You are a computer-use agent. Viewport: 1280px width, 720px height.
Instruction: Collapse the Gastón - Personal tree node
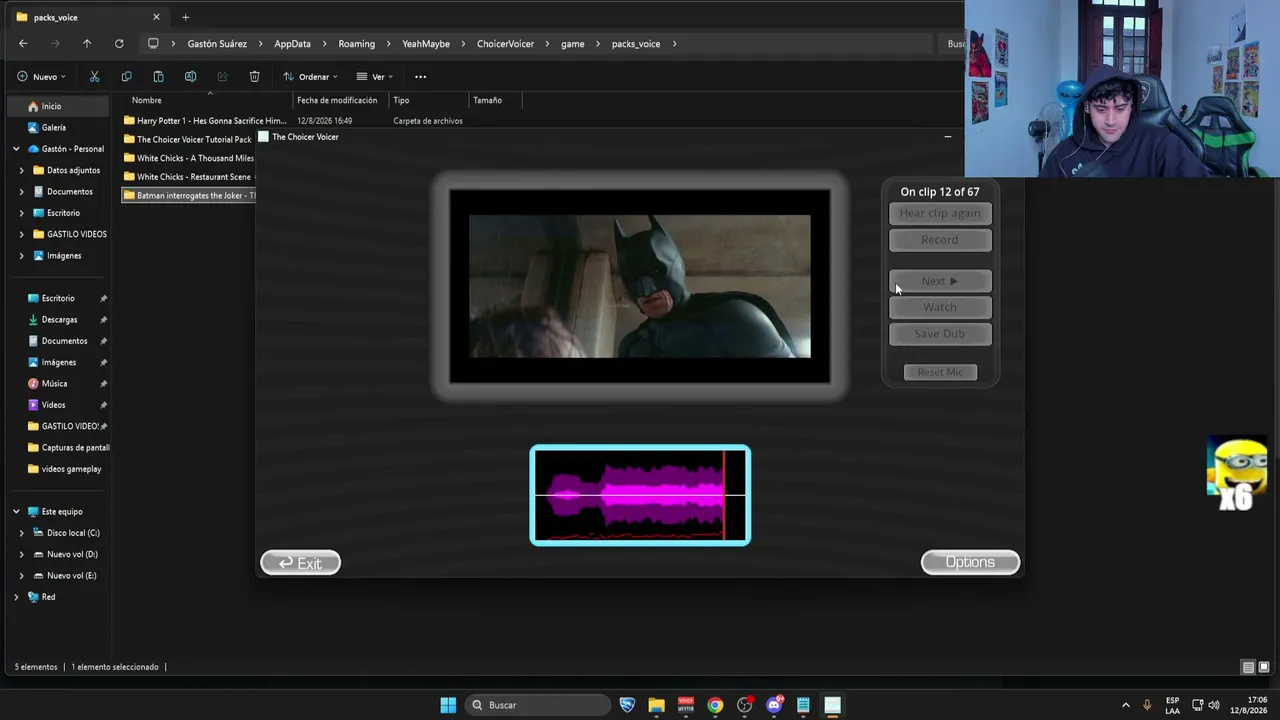16,149
